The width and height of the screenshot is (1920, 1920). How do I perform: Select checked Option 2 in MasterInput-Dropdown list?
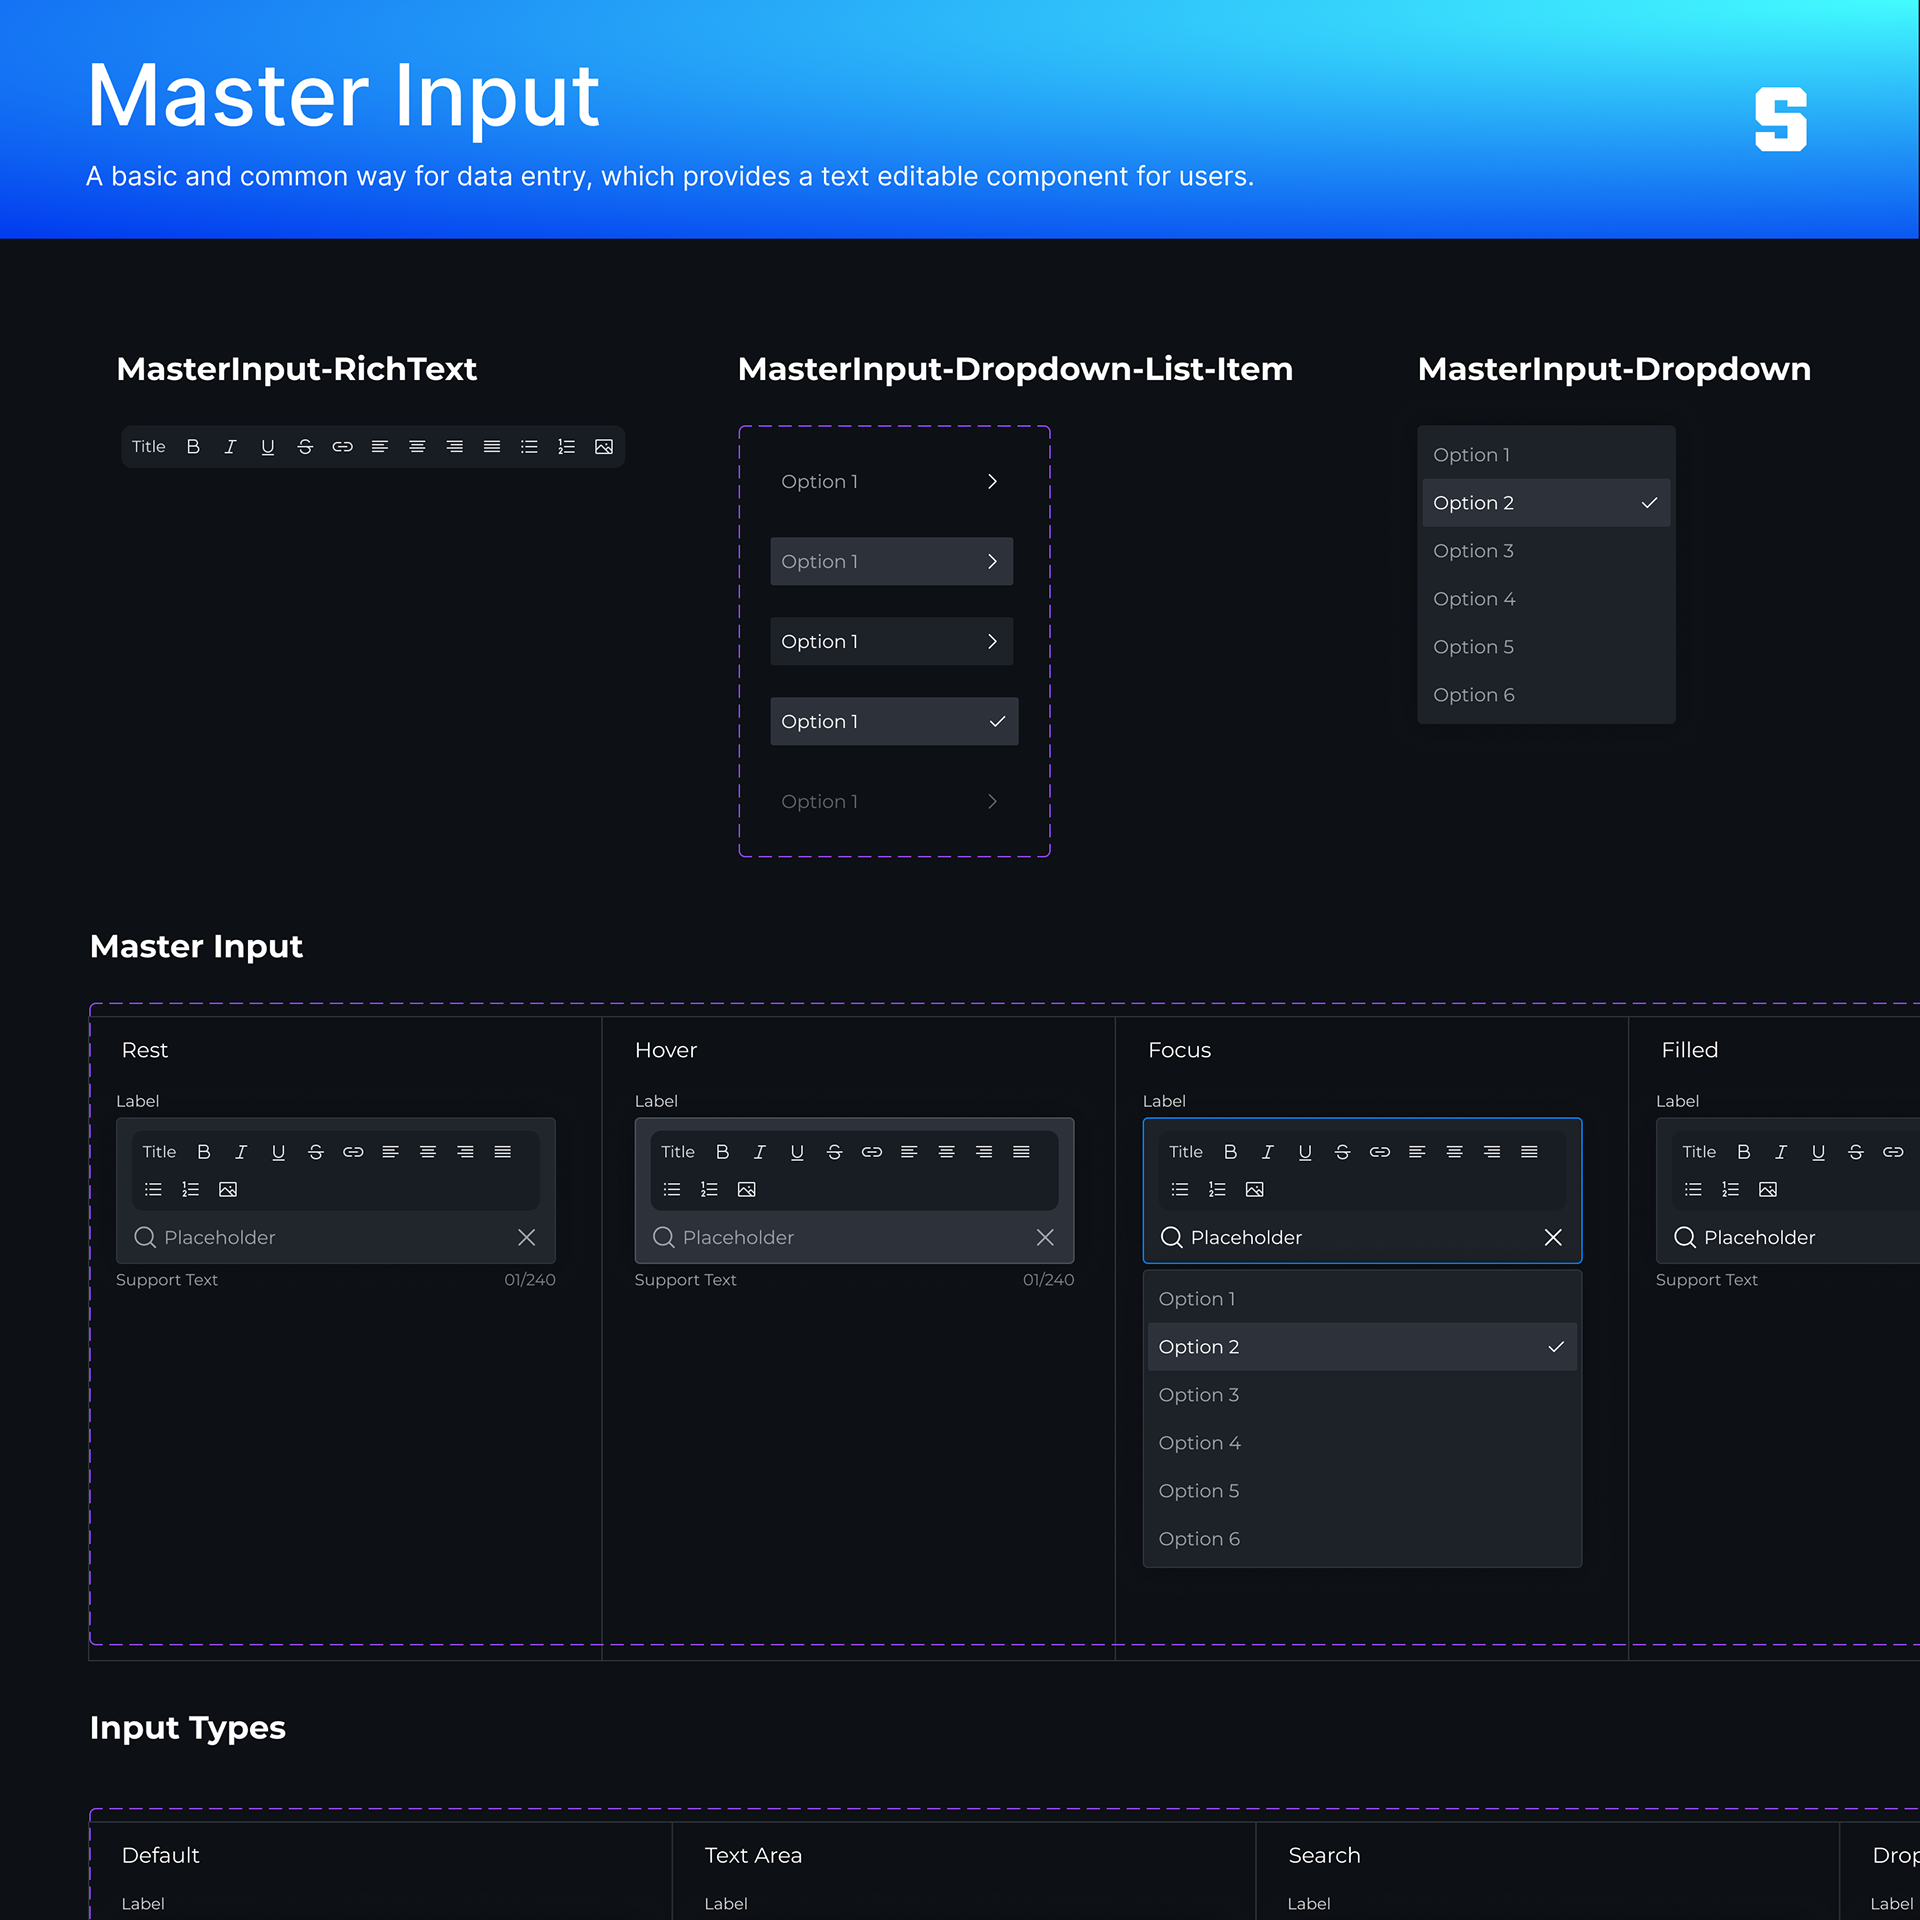1545,503
